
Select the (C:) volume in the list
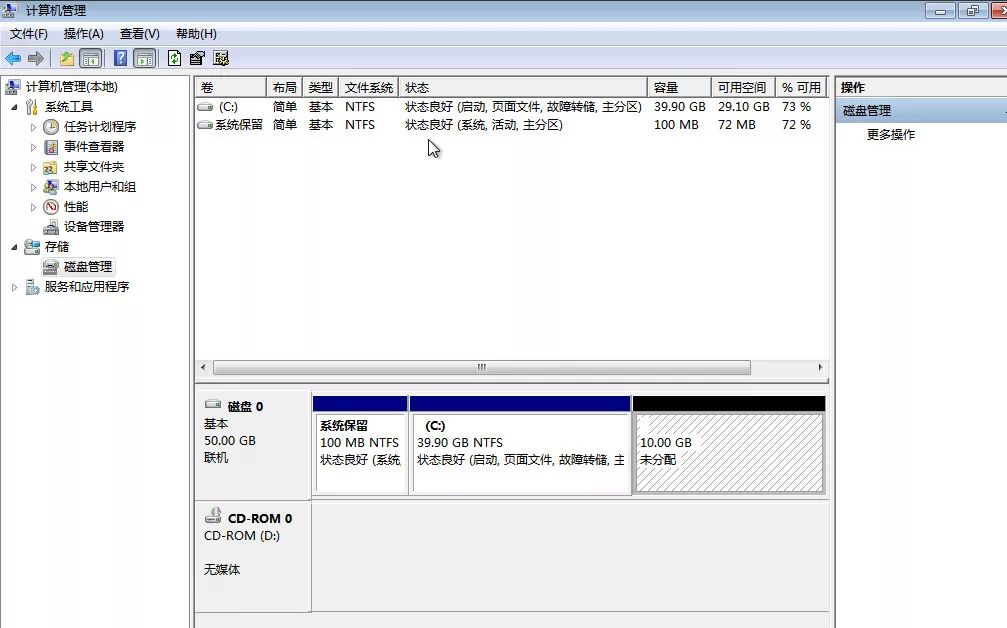[x=229, y=106]
